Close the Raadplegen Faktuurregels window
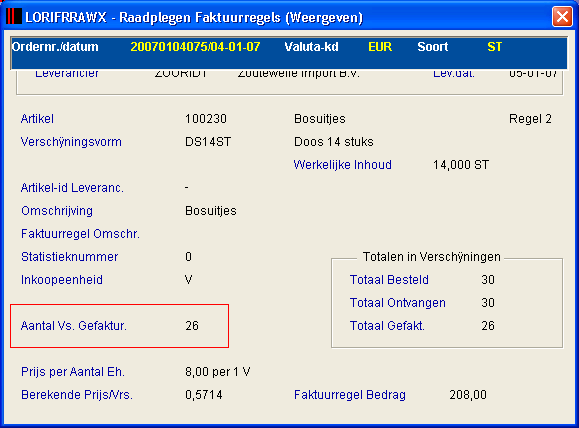579x428 pixels. pos(562,17)
